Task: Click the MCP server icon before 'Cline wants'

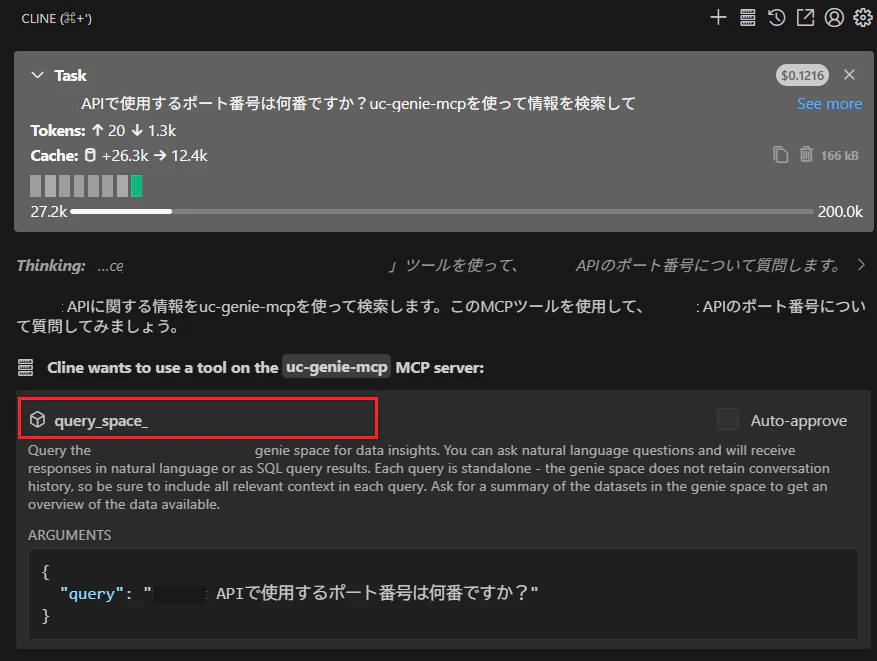Action: tap(30, 367)
